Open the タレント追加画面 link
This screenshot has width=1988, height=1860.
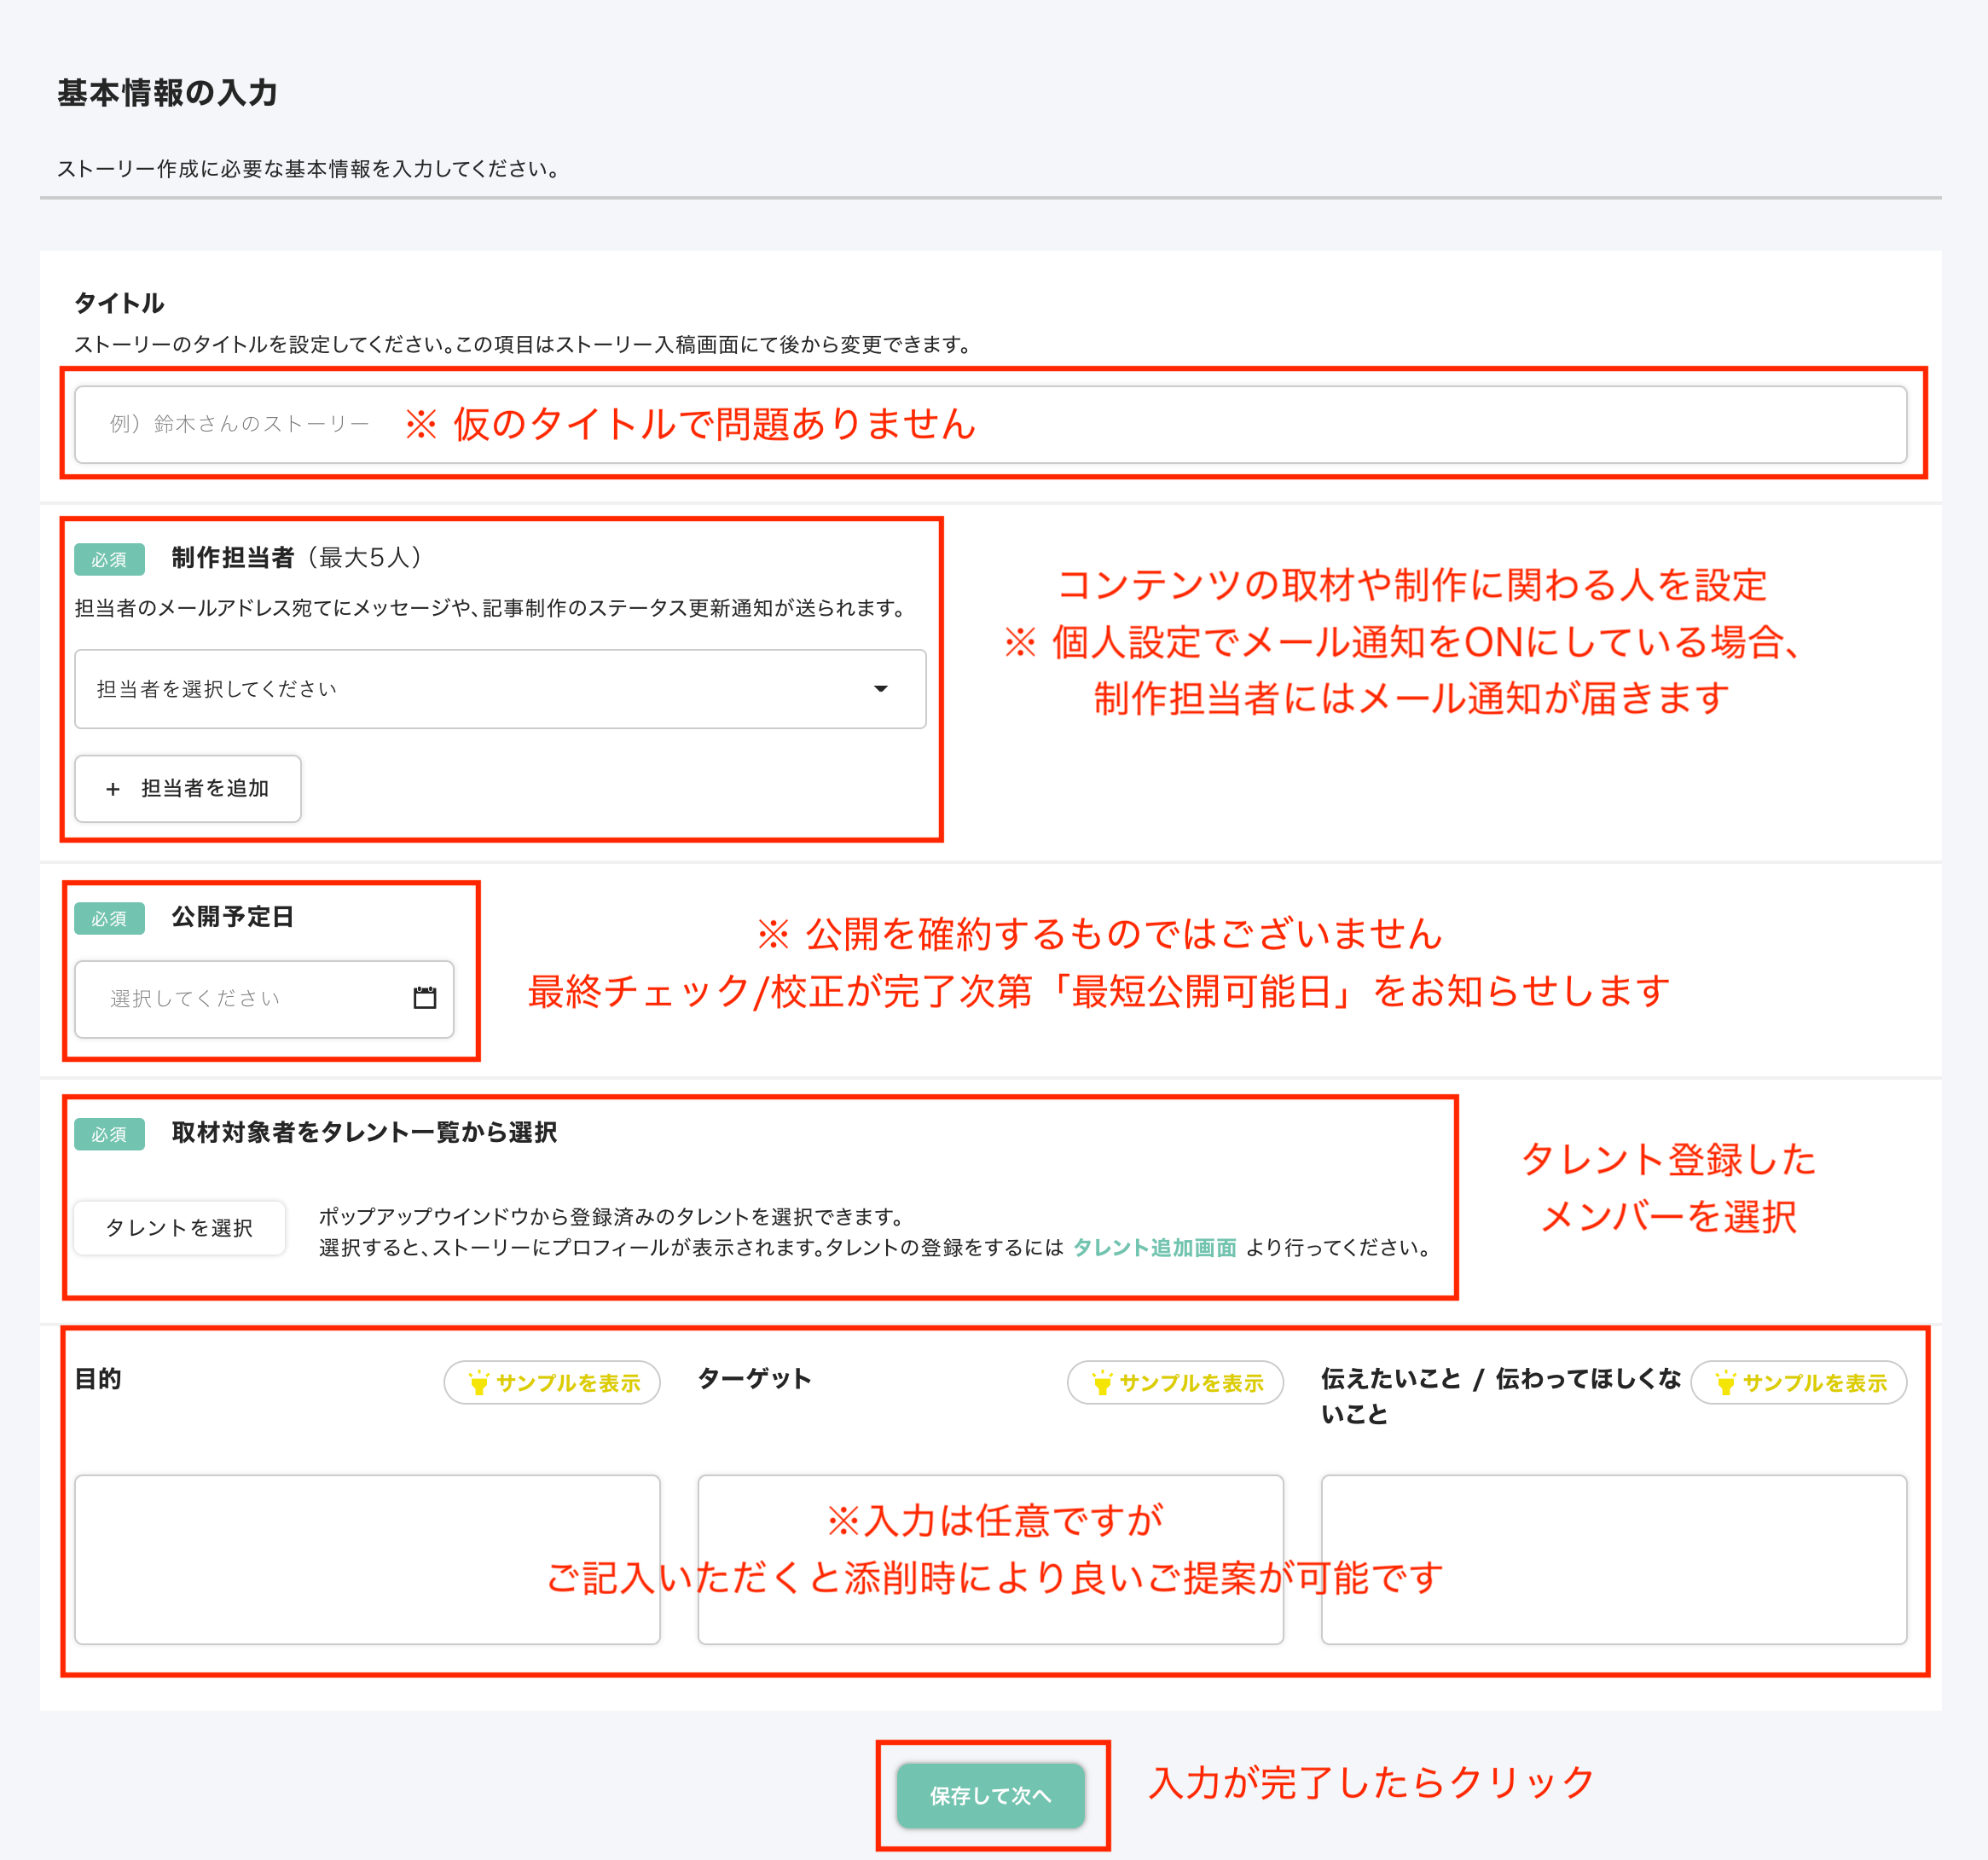coord(1154,1247)
